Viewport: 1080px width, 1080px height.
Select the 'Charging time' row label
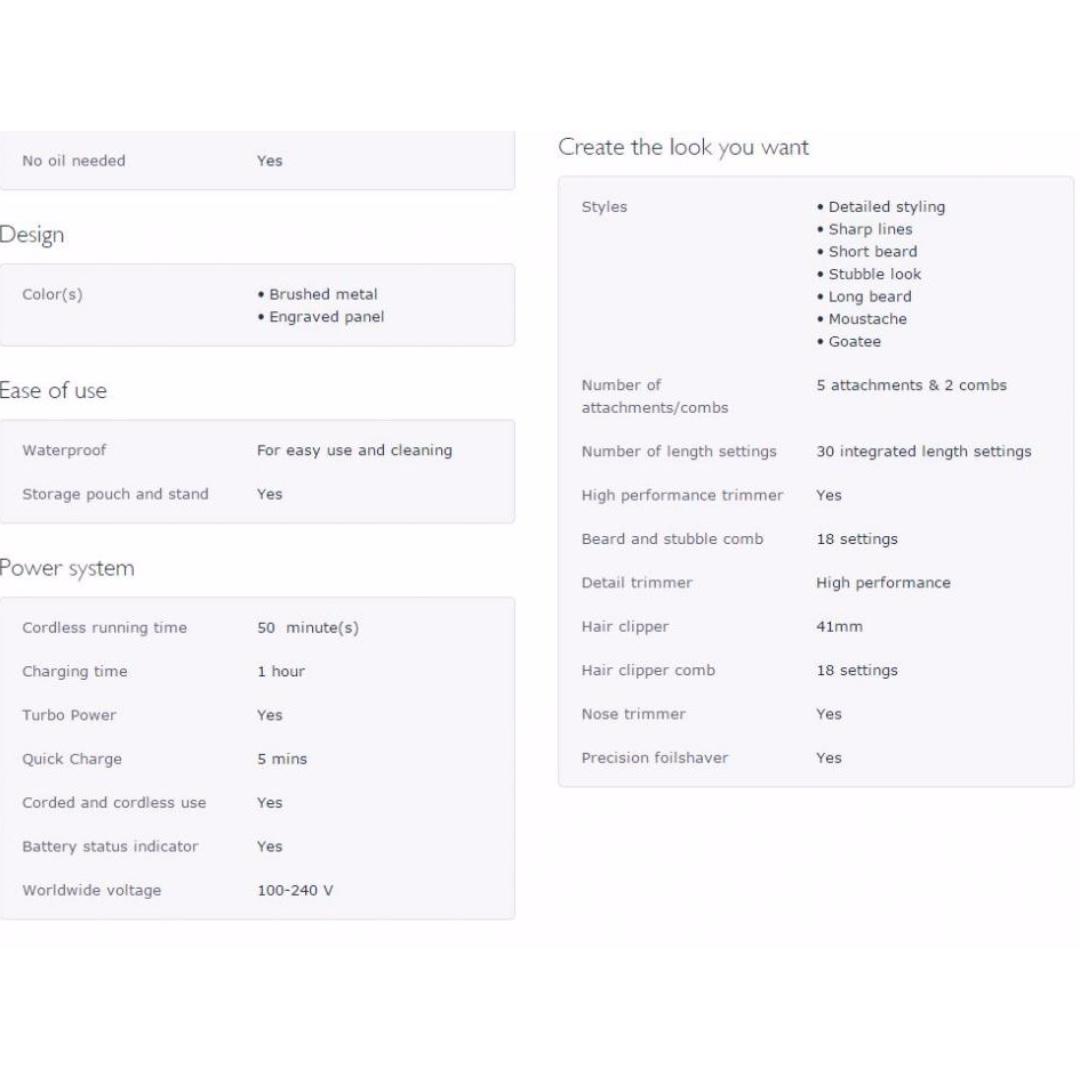[x=74, y=672]
